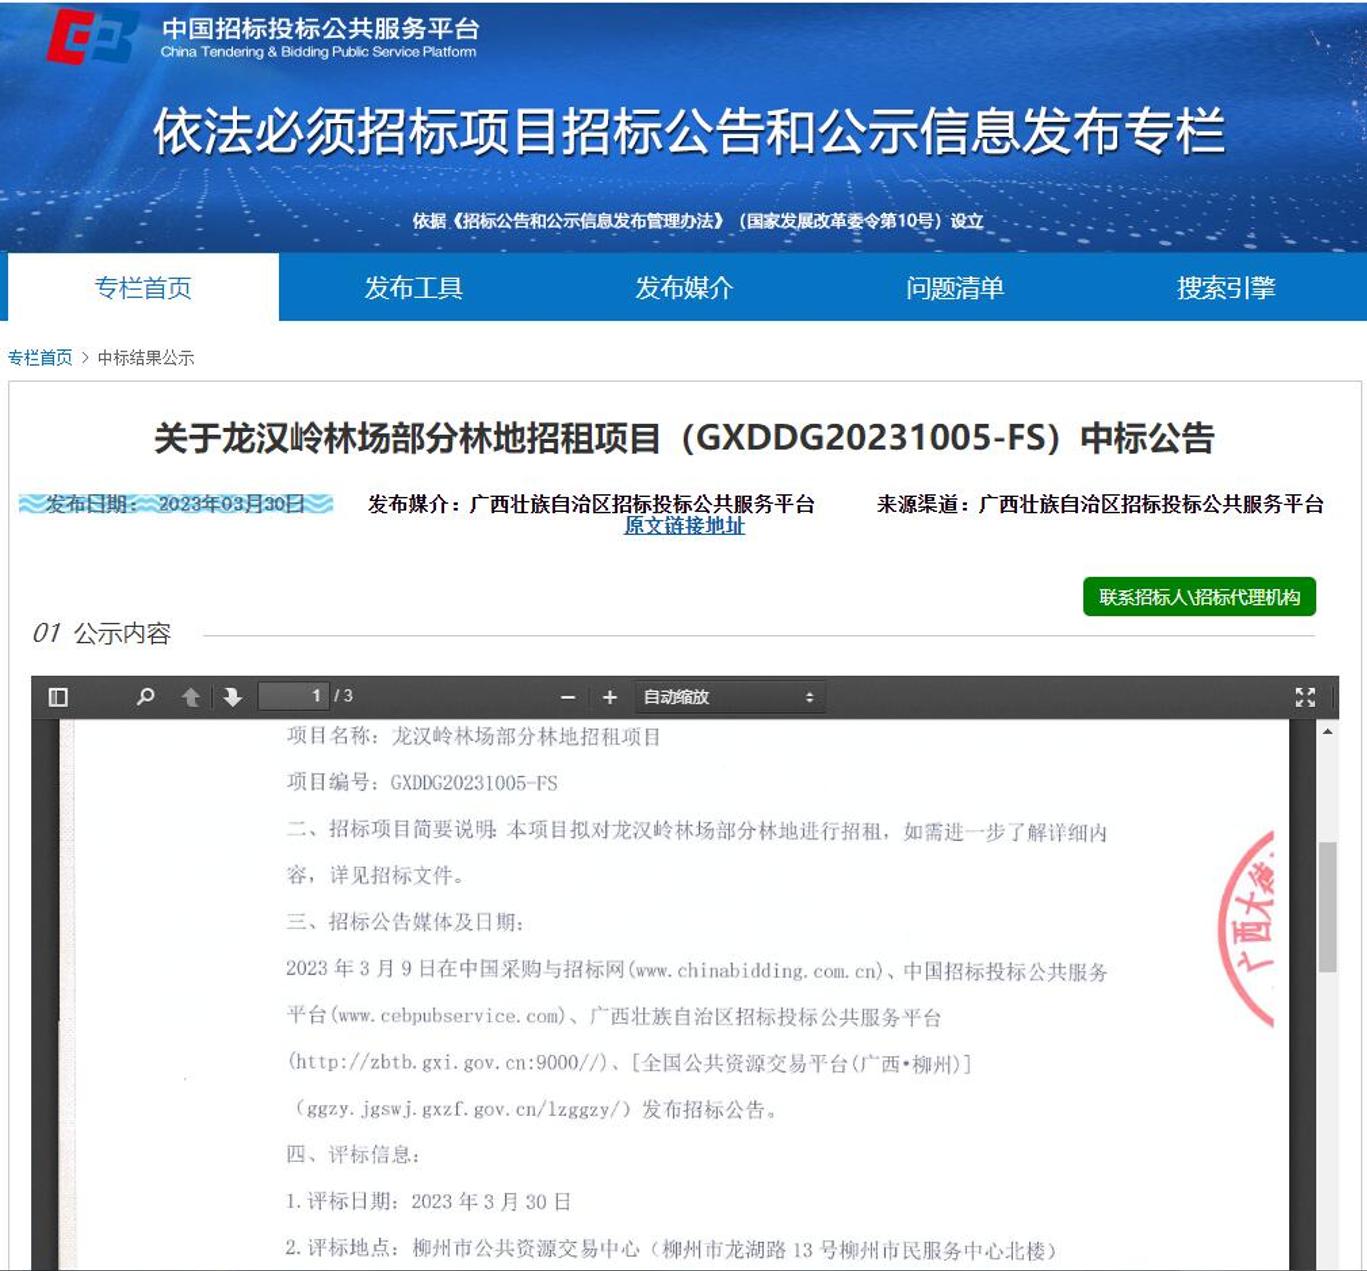This screenshot has height=1271, width=1367.
Task: Open the 自动缩放 zoom dropdown
Action: point(728,697)
